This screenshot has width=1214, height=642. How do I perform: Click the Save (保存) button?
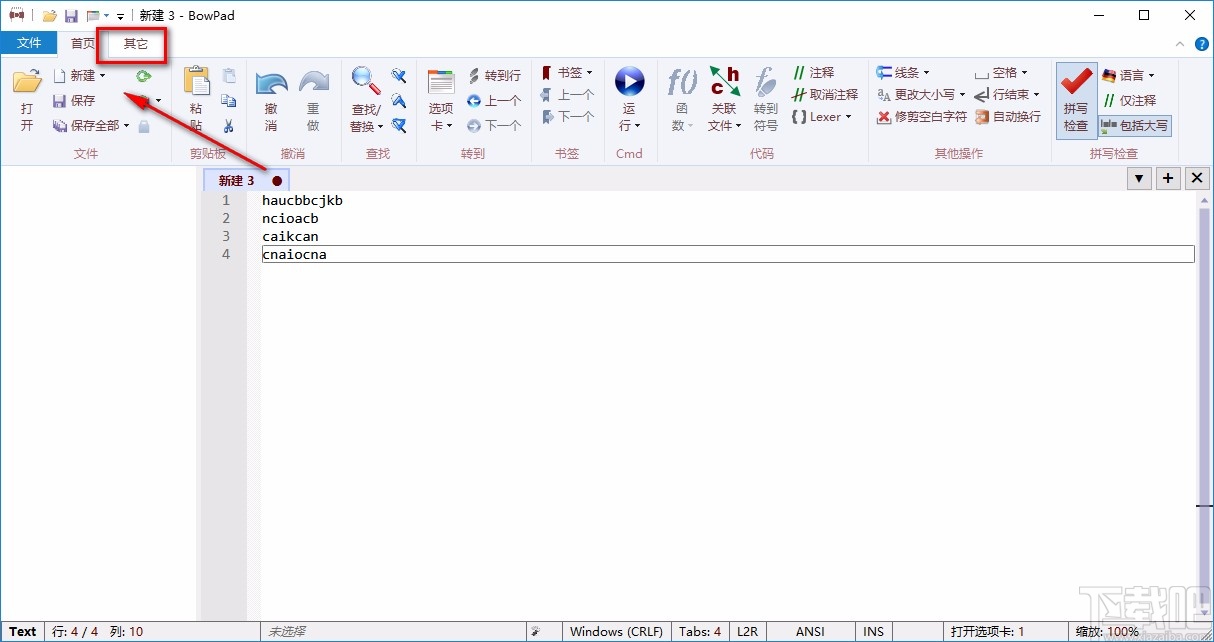pos(75,101)
